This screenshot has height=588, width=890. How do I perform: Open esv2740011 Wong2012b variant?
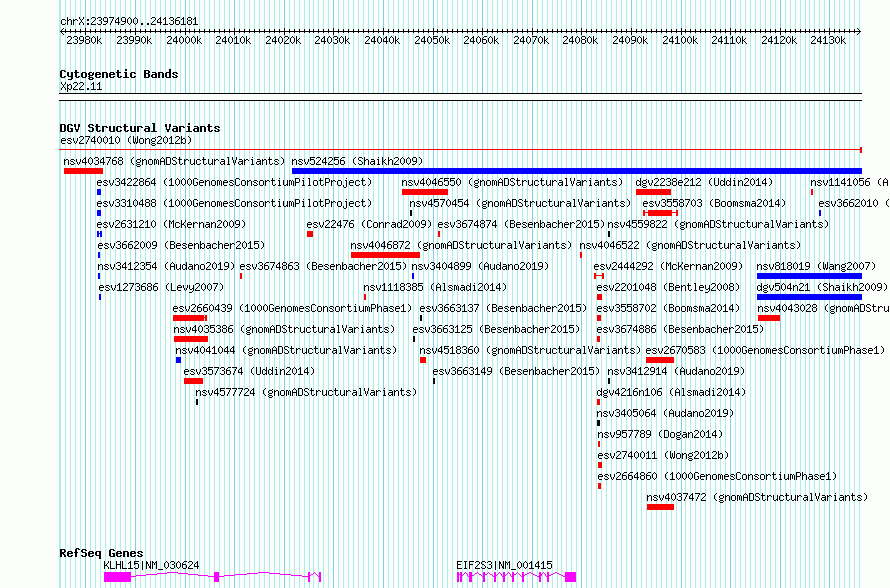[664, 455]
